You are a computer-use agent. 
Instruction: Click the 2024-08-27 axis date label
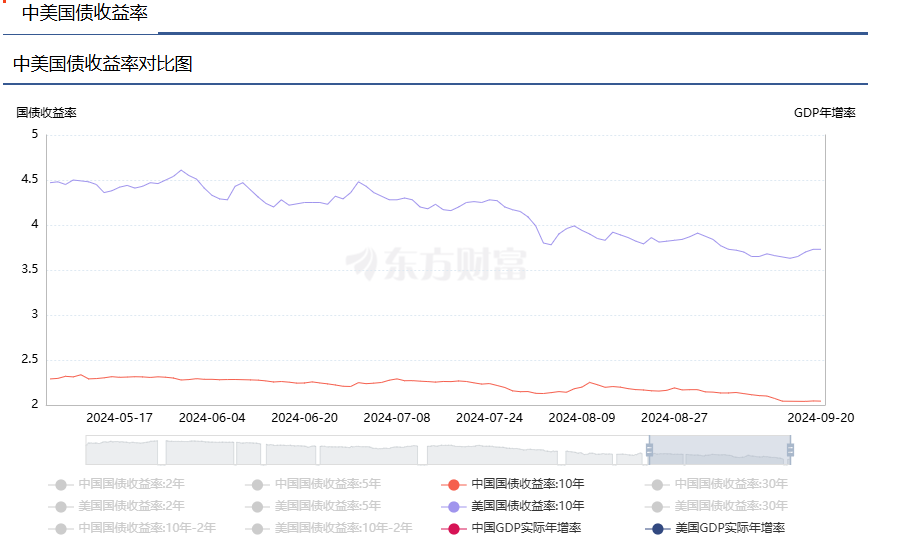[x=675, y=418]
